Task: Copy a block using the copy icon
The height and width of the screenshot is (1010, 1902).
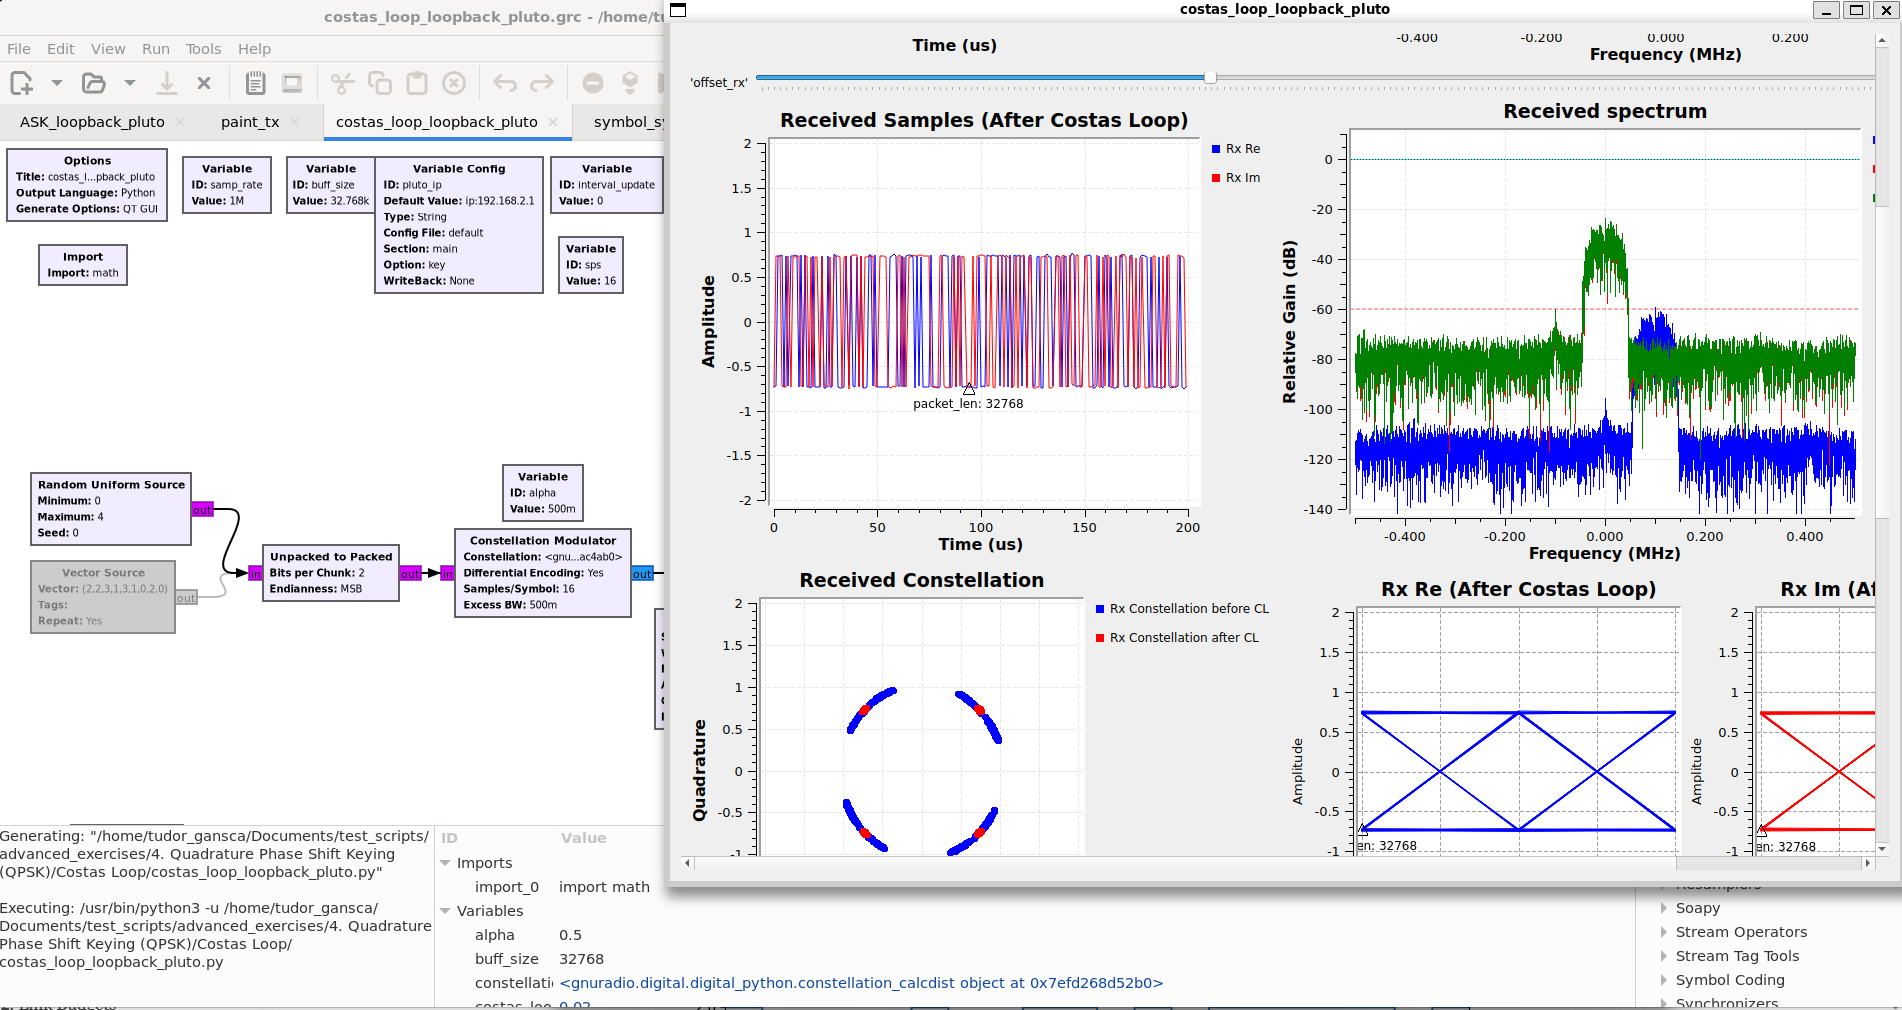Action: pos(379,83)
